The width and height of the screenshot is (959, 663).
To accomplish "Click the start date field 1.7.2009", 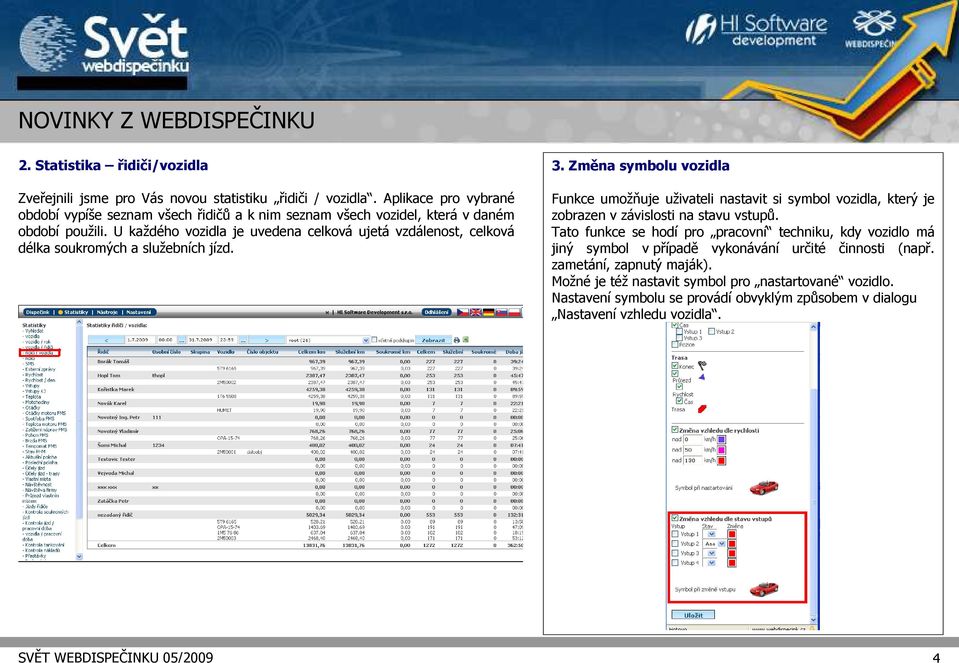I will 140,340.
